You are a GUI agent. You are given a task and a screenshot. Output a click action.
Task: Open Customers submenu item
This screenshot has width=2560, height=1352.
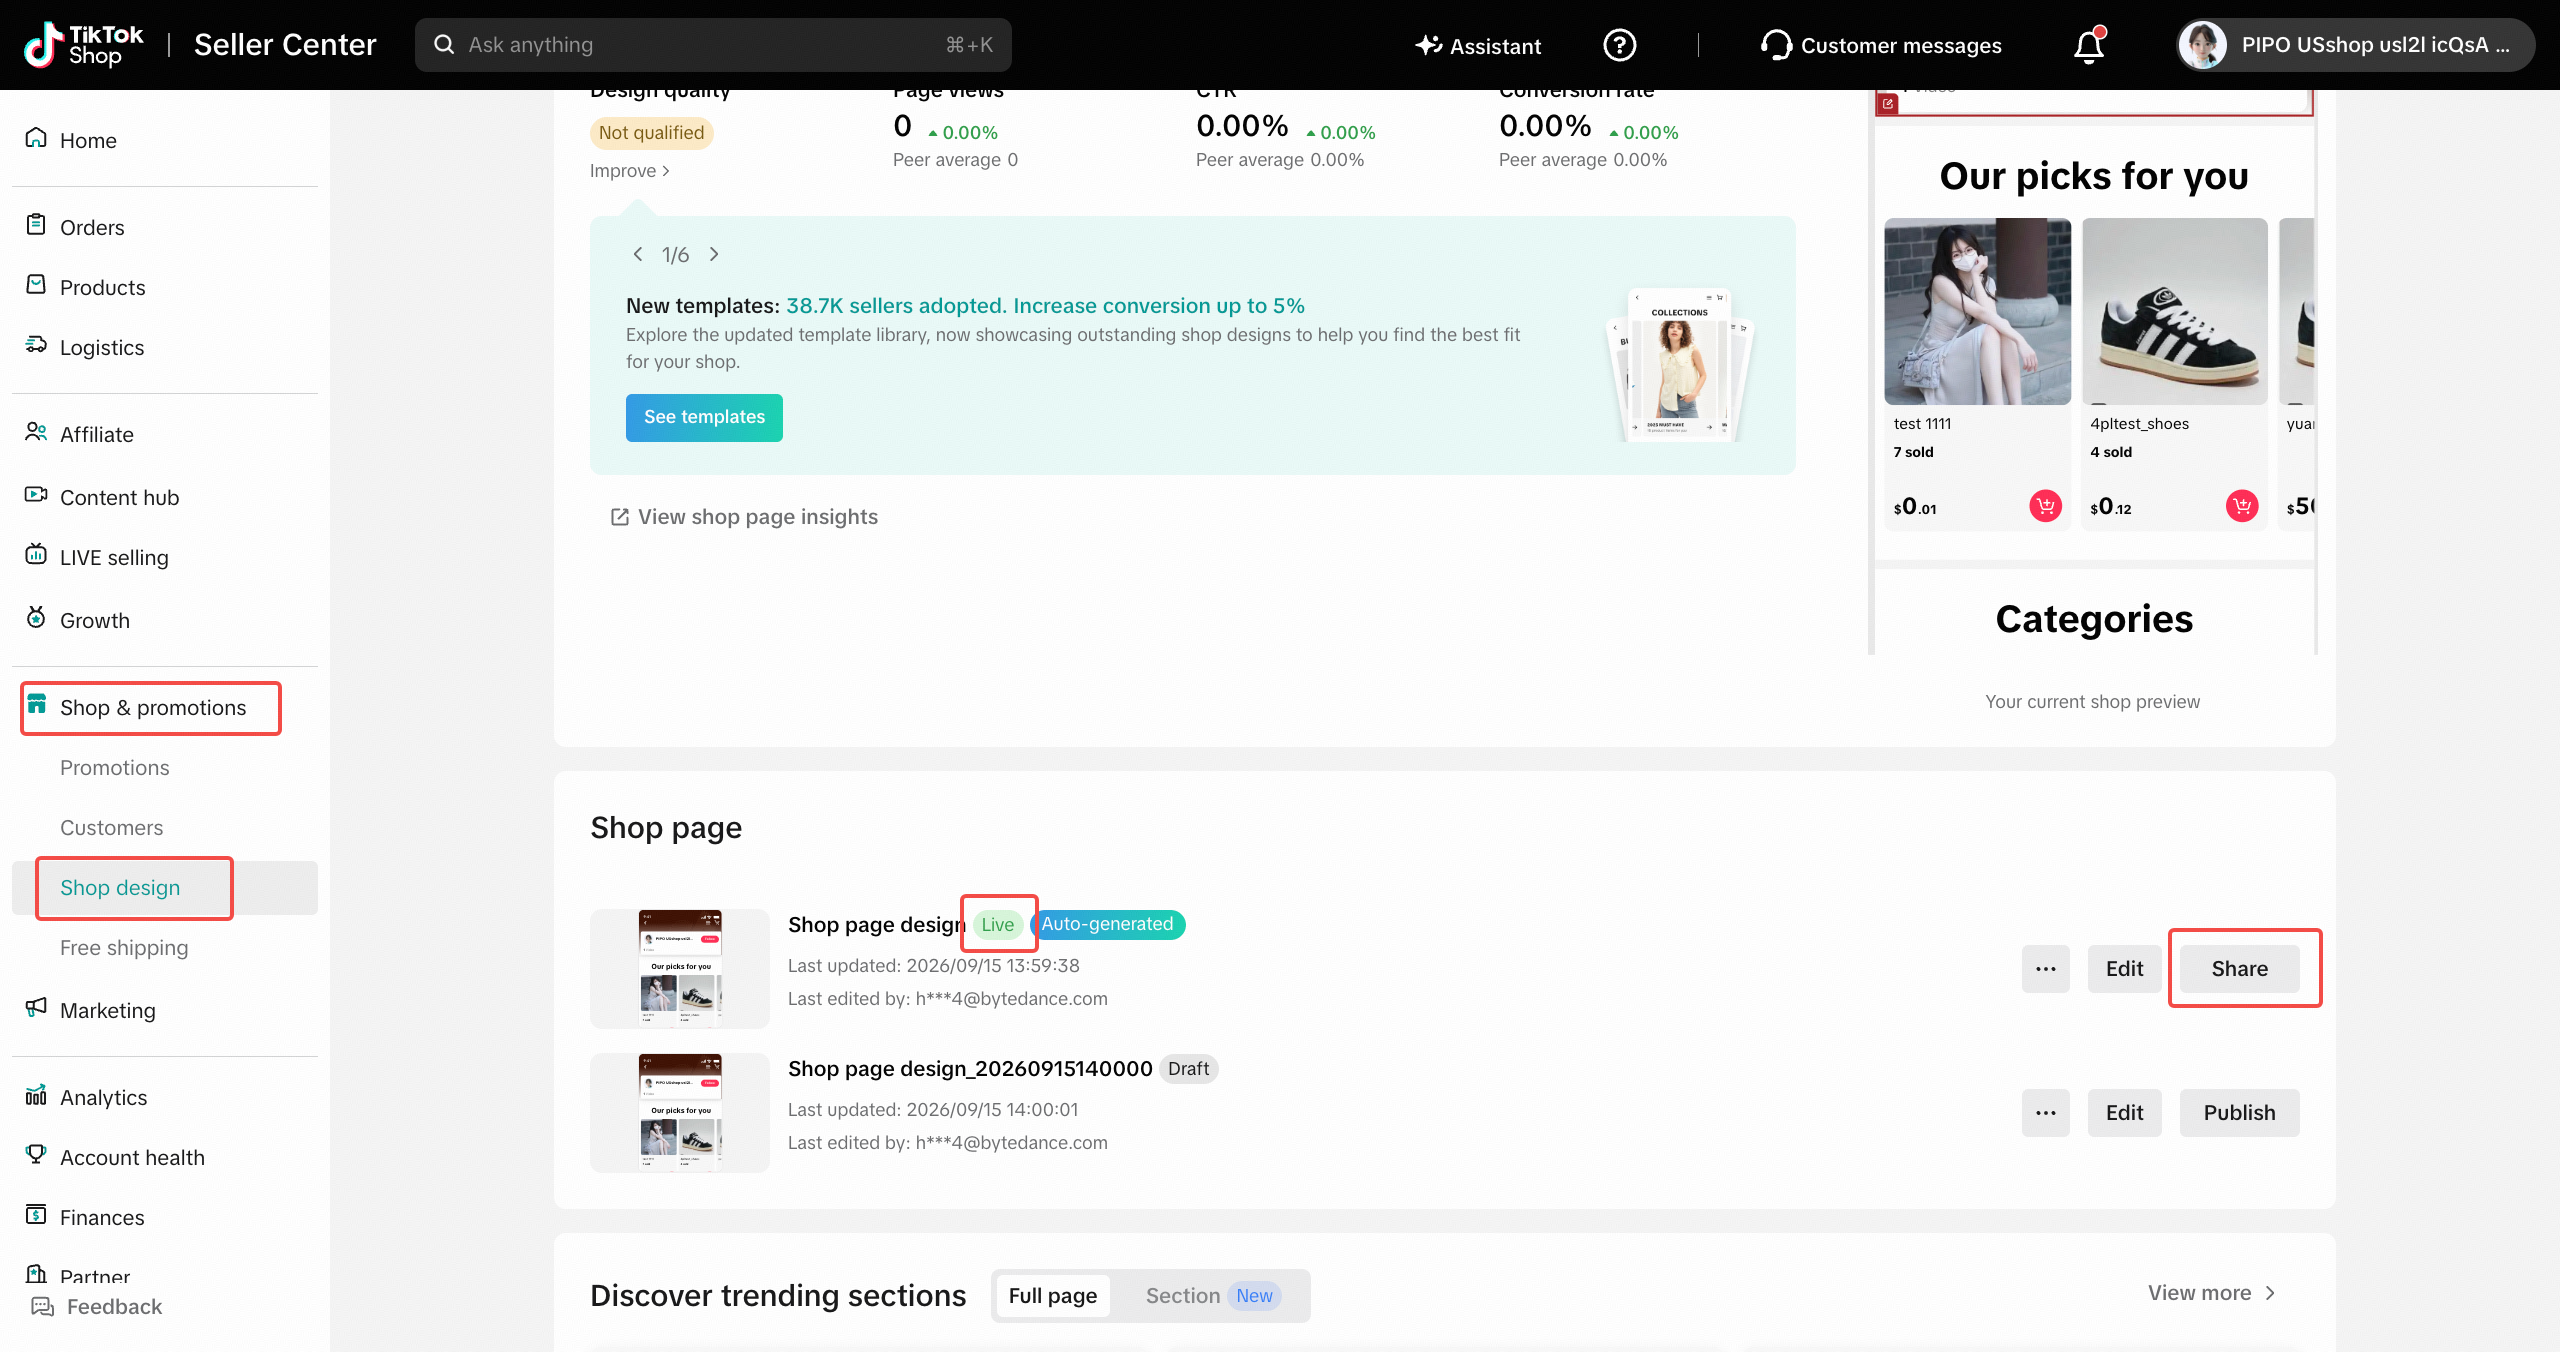coord(112,828)
